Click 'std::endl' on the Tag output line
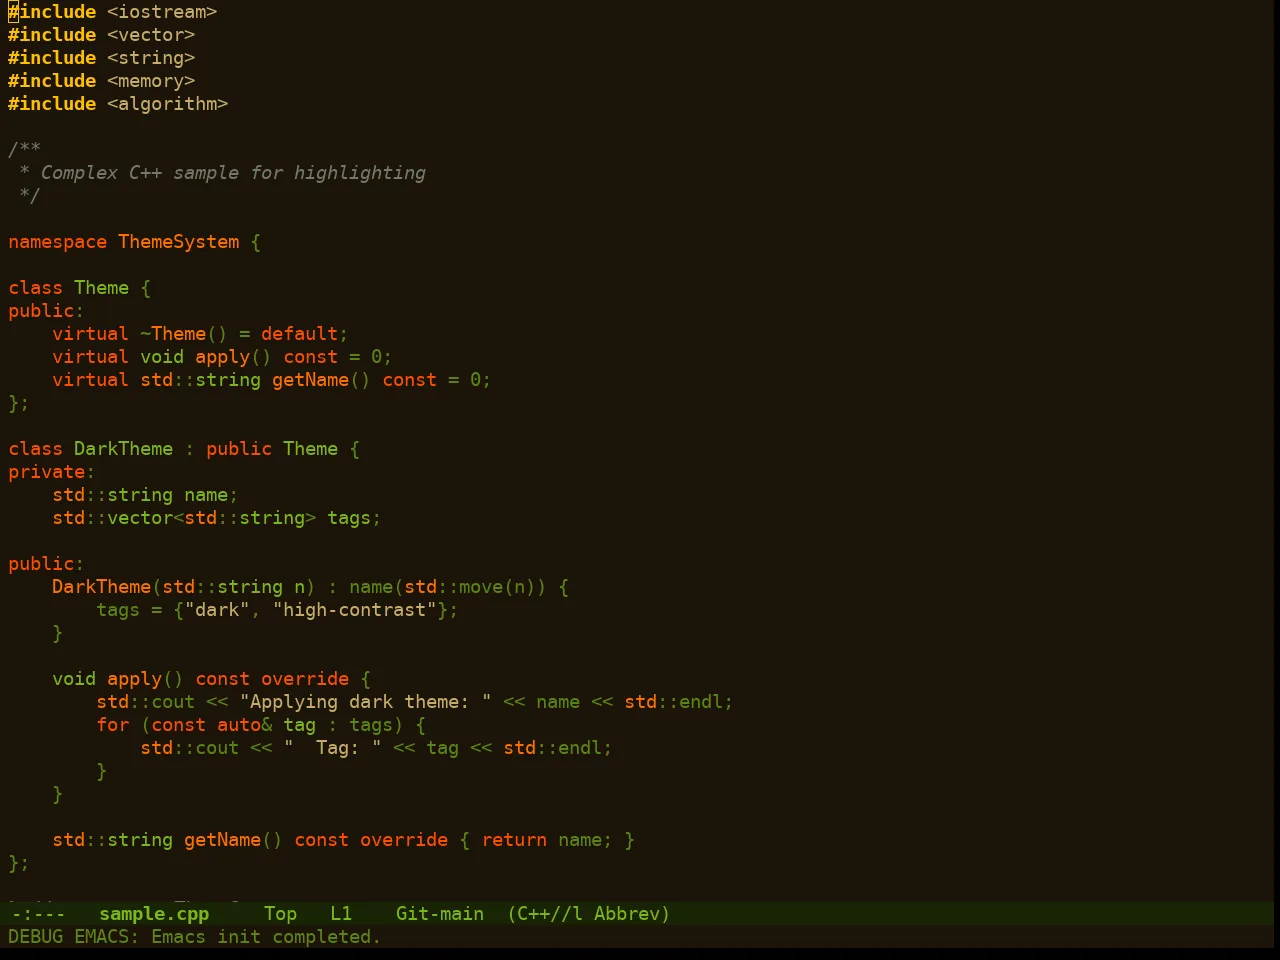Image resolution: width=1280 pixels, height=960 pixels. point(552,748)
